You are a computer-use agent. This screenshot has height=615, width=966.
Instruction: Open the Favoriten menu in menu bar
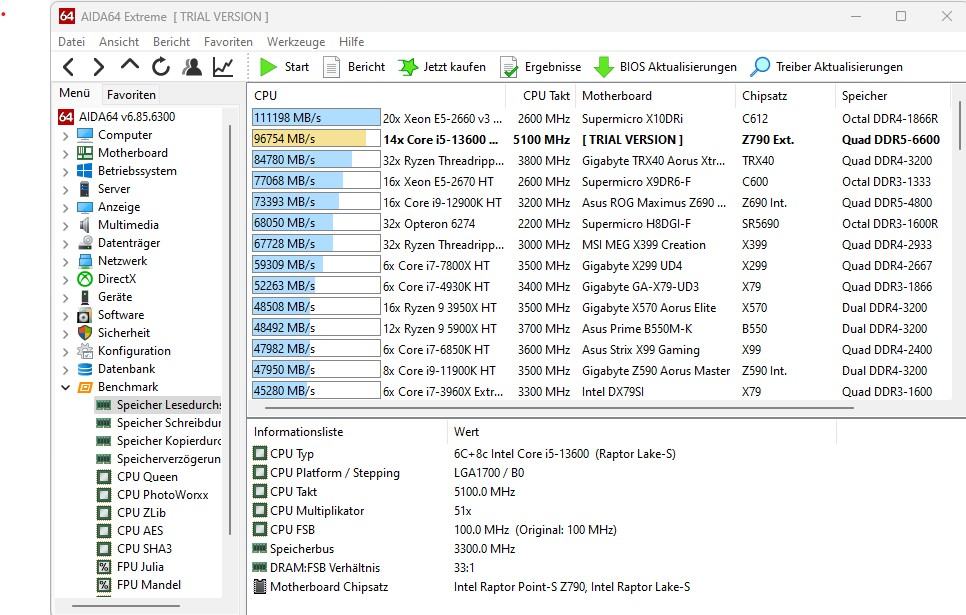point(228,42)
